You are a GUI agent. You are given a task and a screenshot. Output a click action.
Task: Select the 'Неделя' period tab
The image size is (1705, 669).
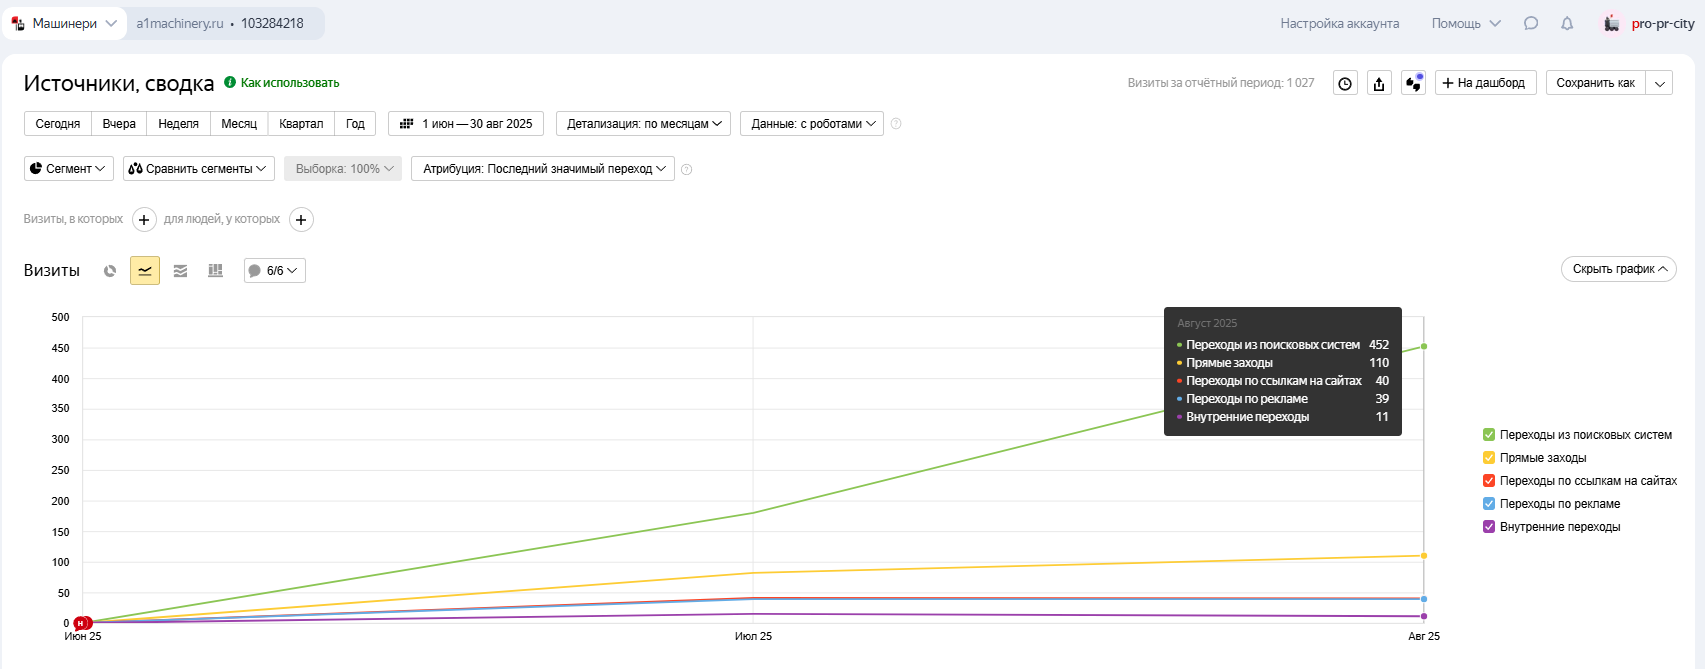coord(178,124)
